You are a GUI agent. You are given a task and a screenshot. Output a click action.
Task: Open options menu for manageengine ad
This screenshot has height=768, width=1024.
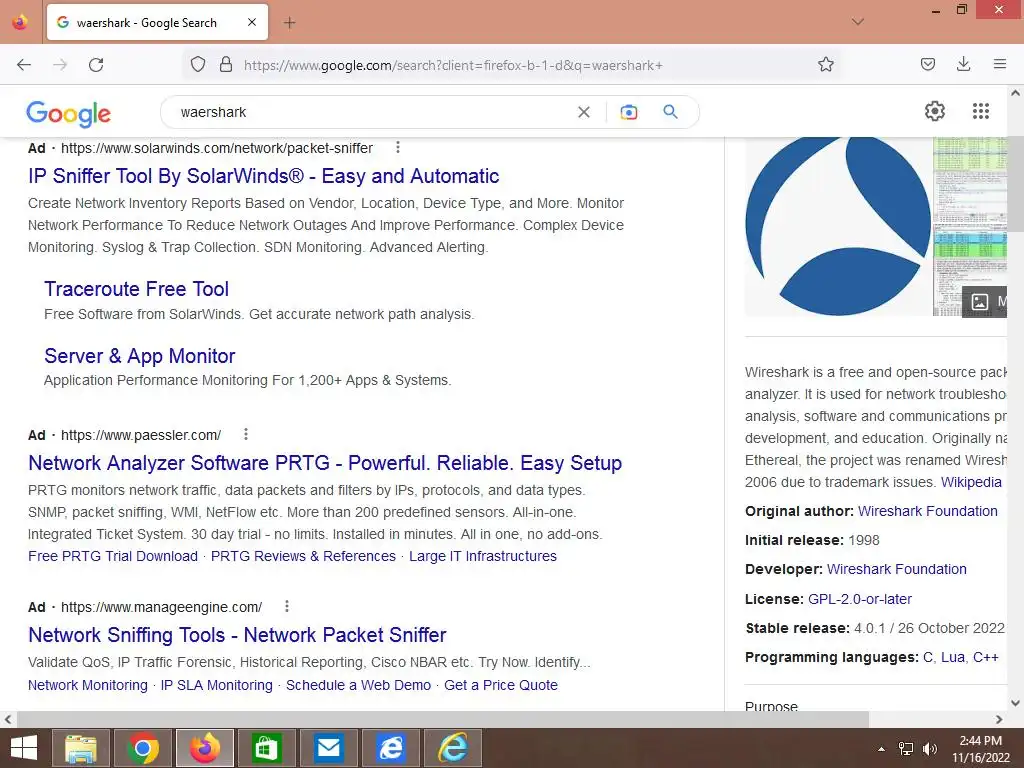click(287, 607)
